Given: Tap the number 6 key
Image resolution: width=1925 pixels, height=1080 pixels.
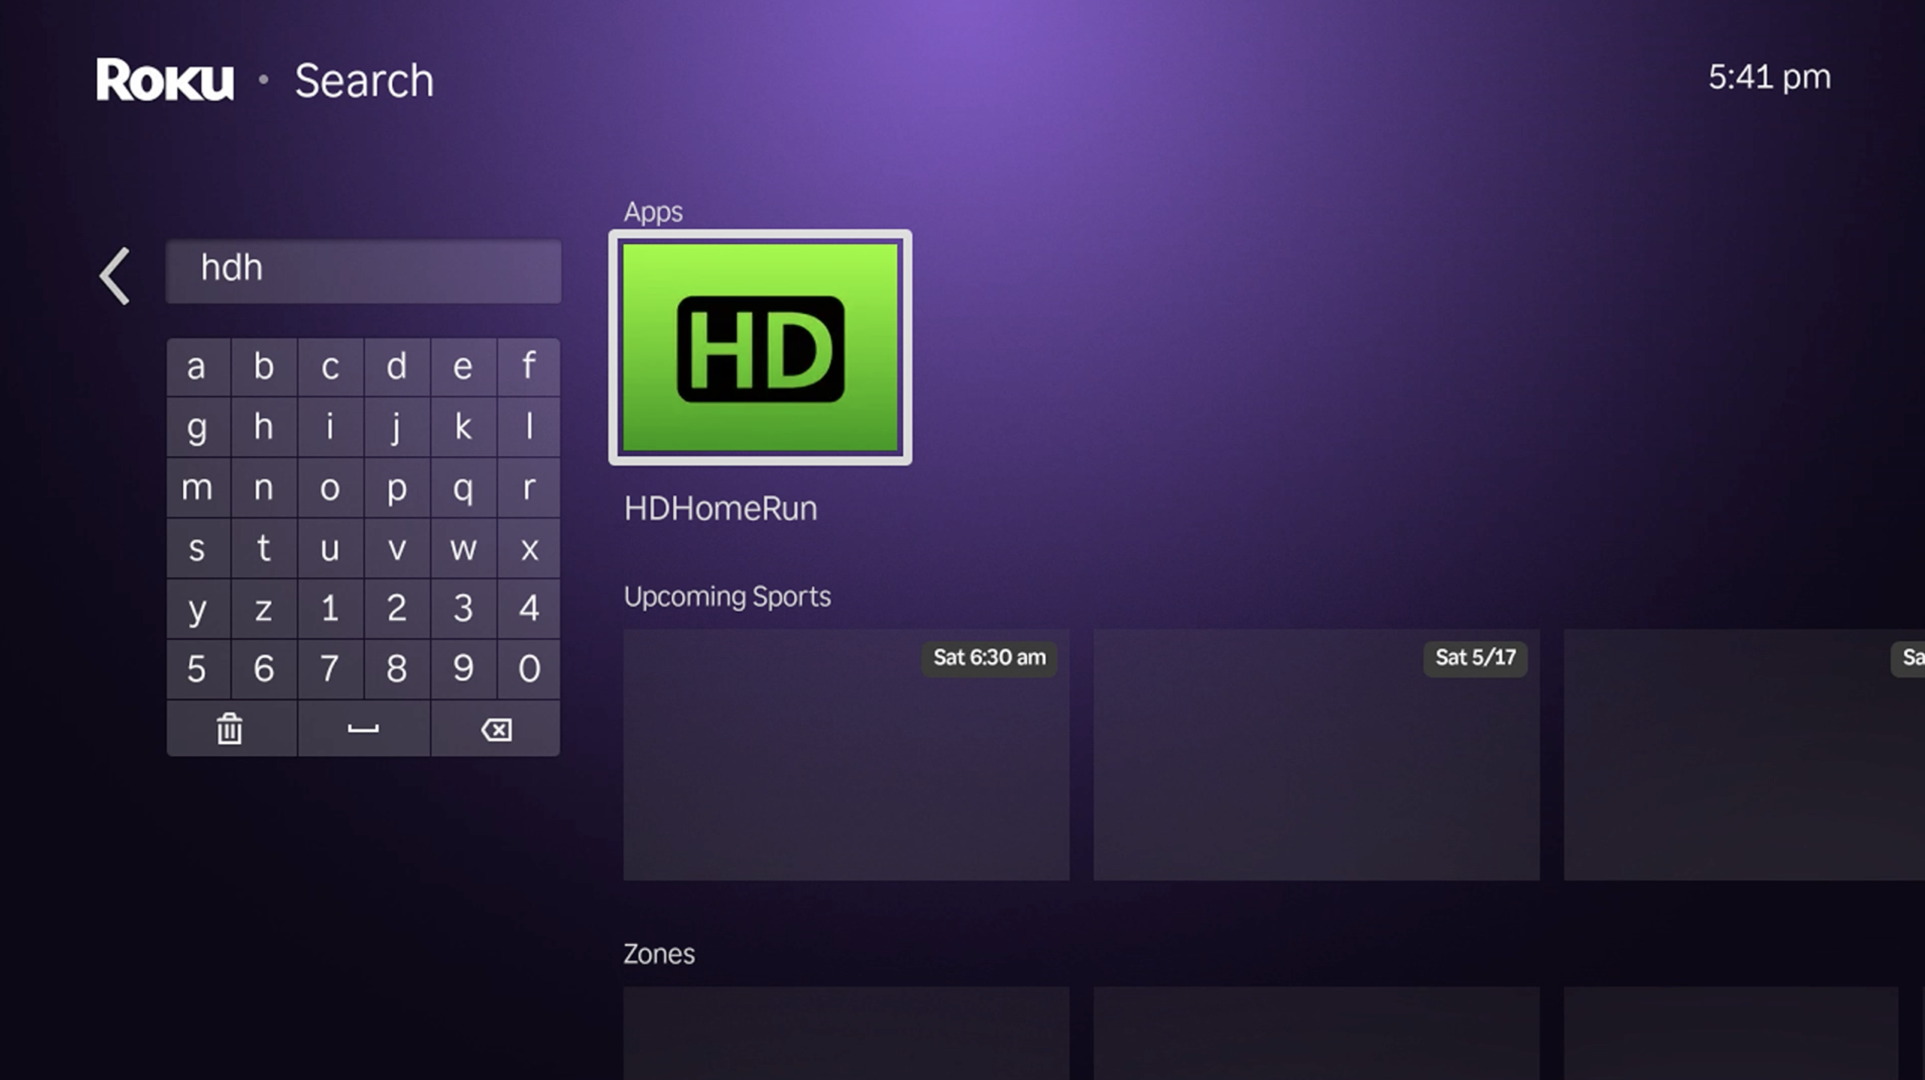Looking at the screenshot, I should [x=264, y=669].
